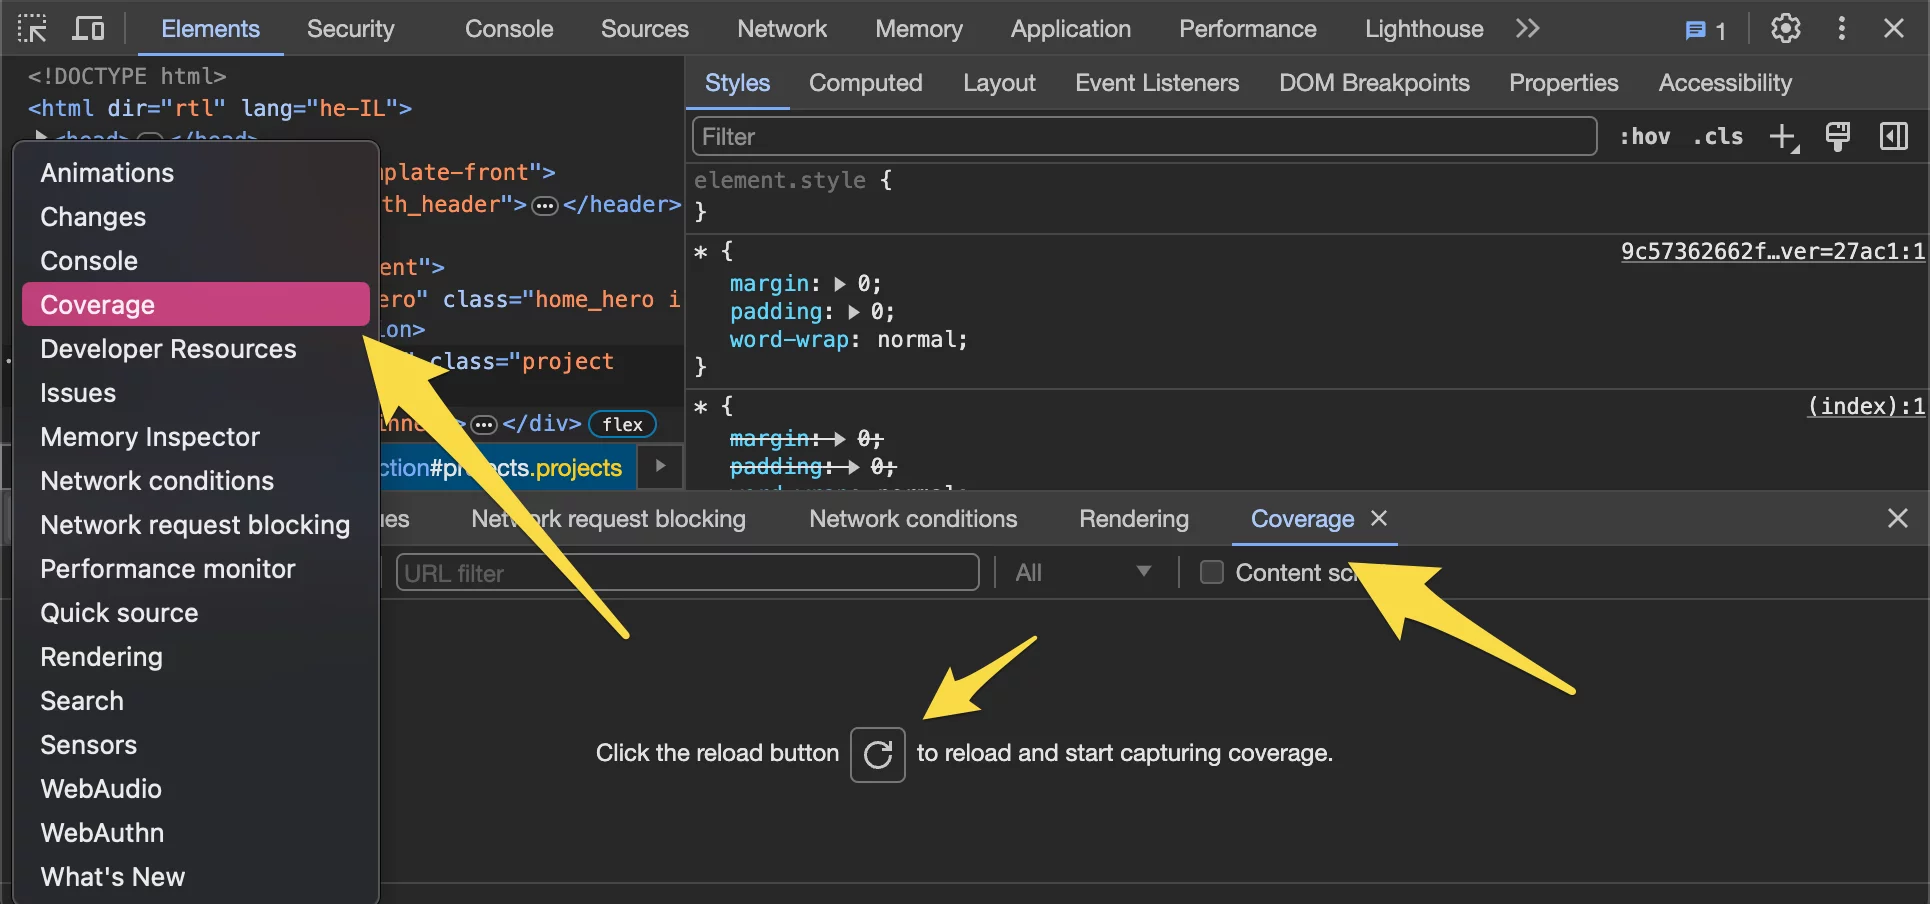Choose Developer Resources menu item
This screenshot has height=904, width=1930.
click(196, 349)
